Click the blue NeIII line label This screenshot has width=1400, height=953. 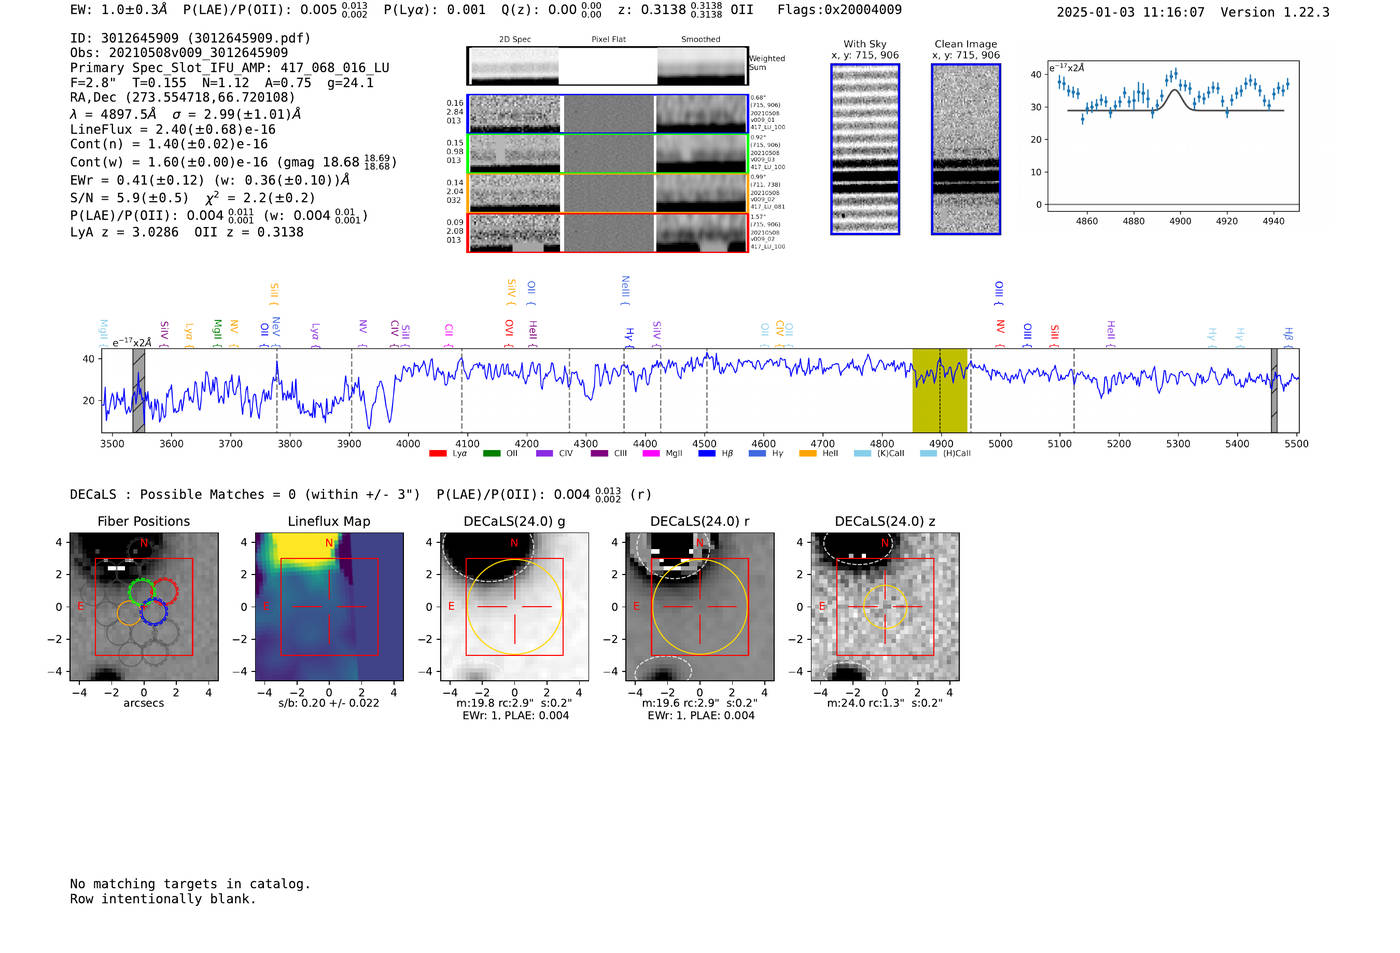pos(625,290)
